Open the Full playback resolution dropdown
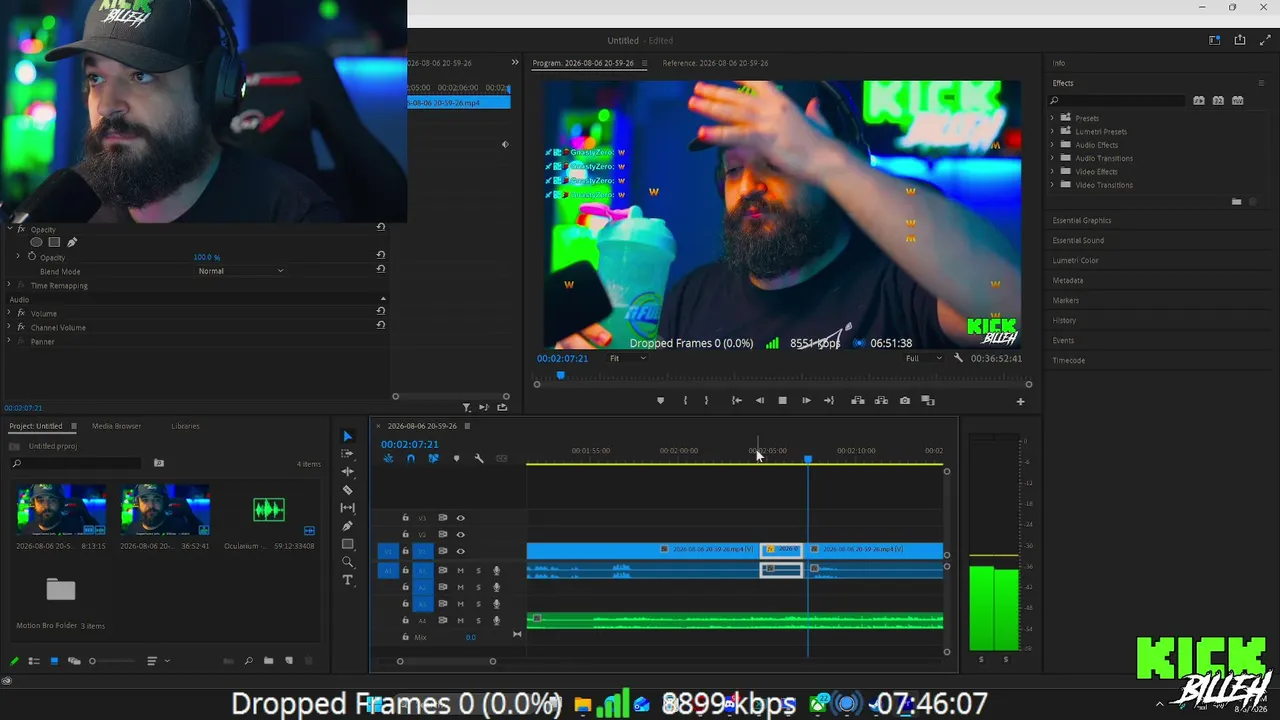 click(x=923, y=358)
